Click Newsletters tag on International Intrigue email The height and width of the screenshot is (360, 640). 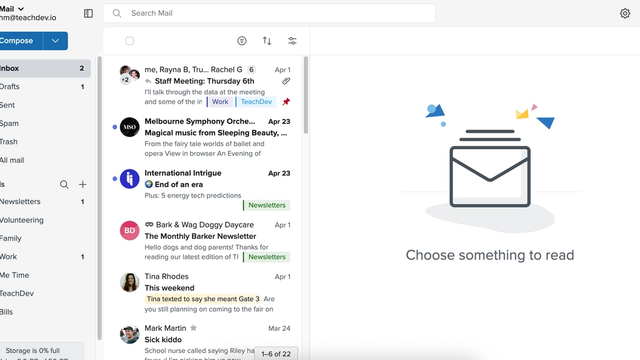[267, 205]
